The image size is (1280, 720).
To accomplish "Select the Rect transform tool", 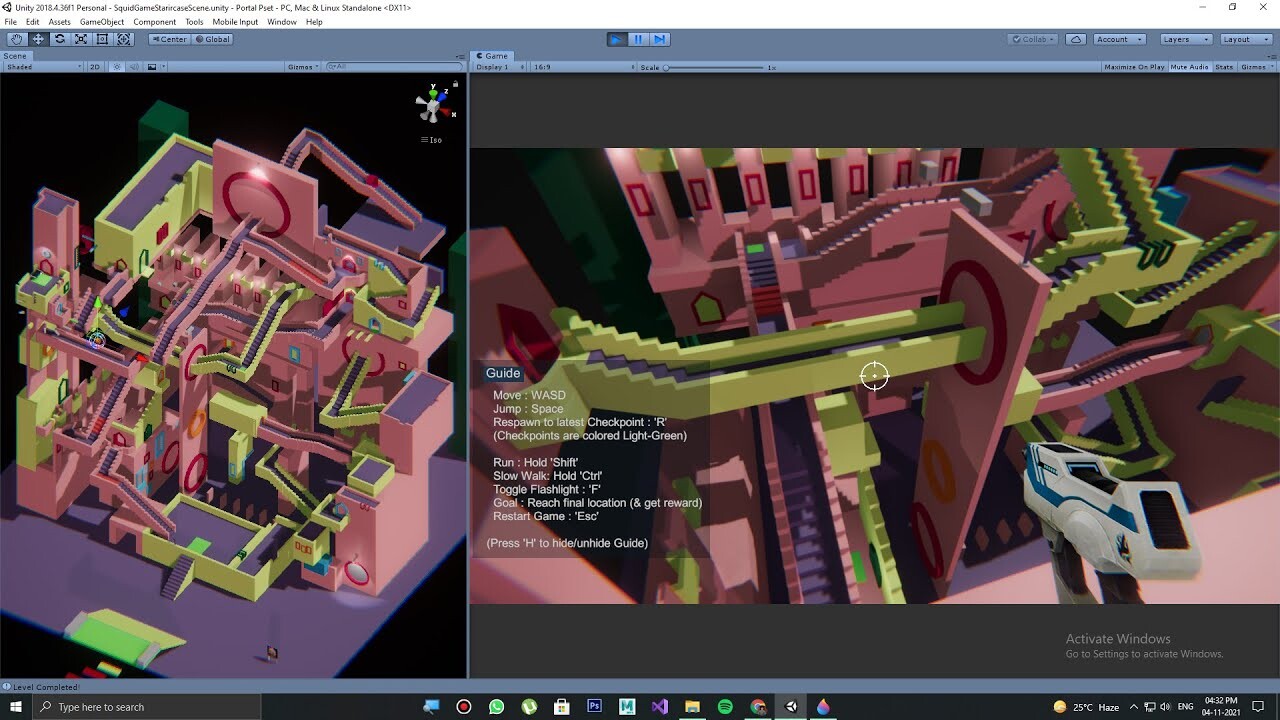I will click(103, 39).
